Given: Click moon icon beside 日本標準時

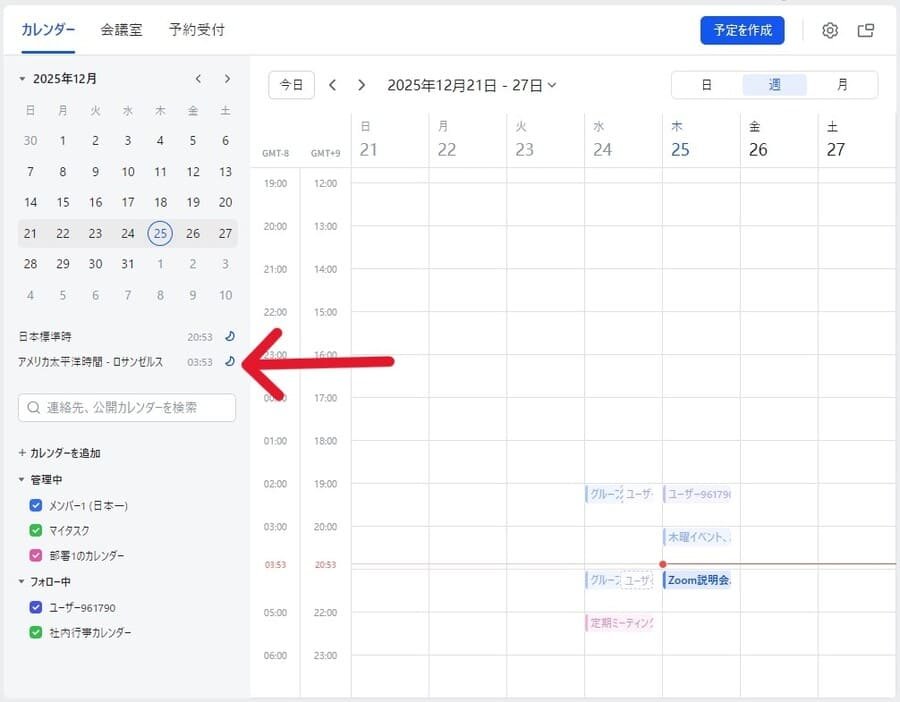Looking at the screenshot, I should (x=229, y=337).
